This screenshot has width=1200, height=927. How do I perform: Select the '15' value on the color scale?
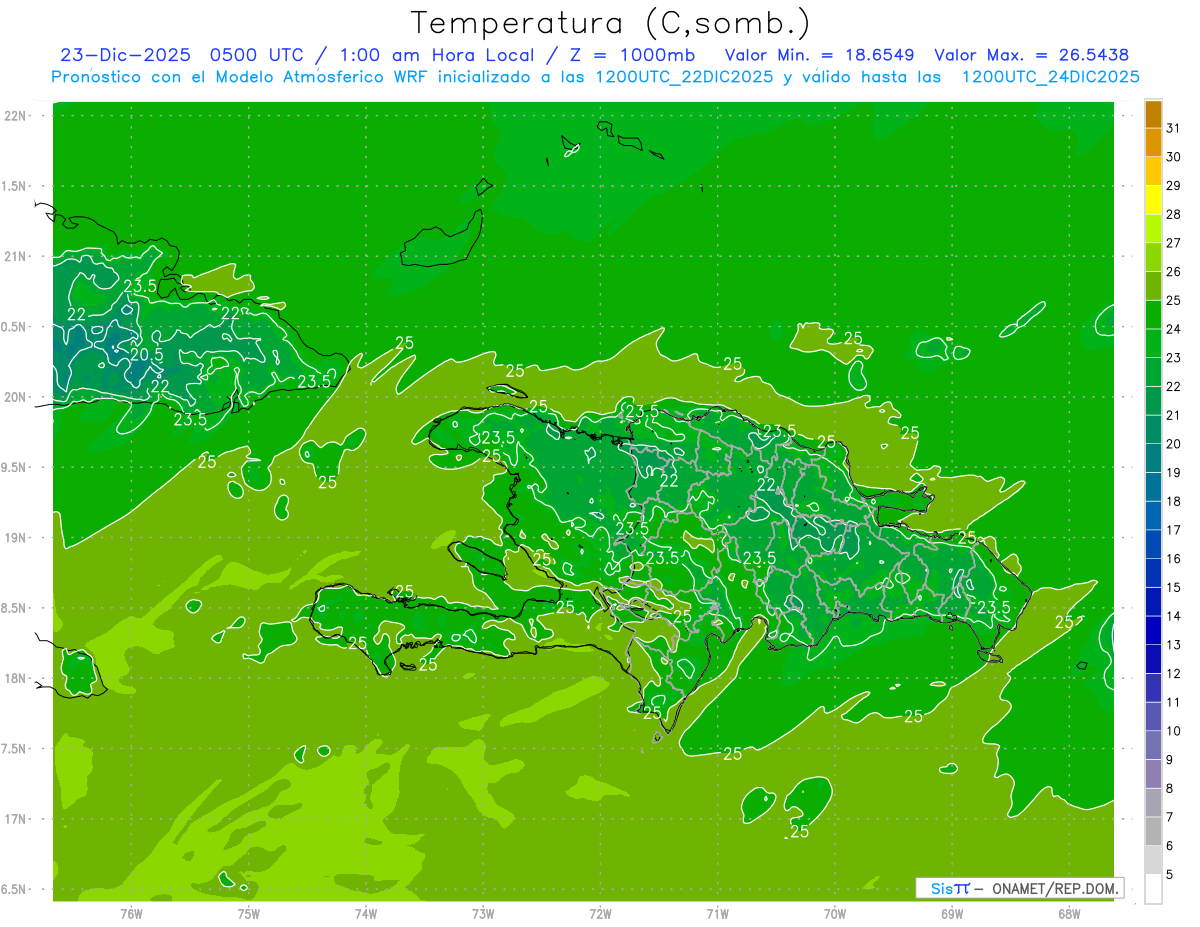pos(1173,587)
